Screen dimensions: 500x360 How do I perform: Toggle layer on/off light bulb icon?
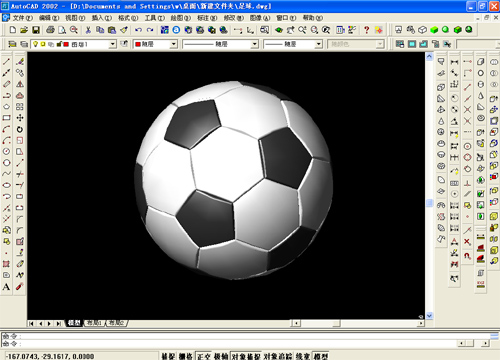pos(35,44)
